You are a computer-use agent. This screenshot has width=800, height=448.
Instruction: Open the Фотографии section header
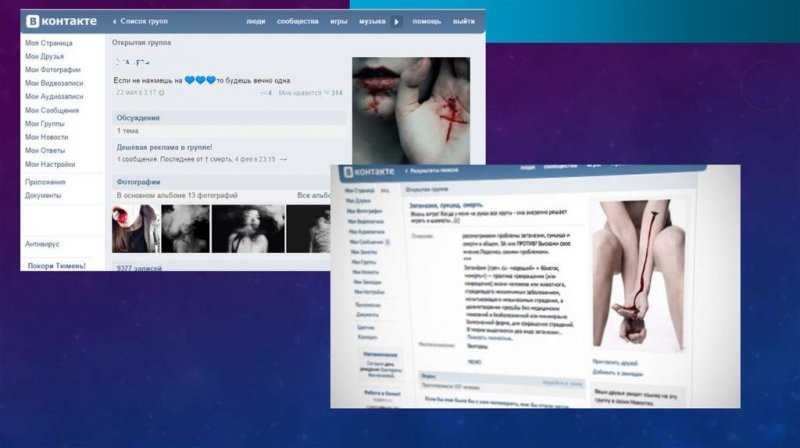tap(138, 182)
